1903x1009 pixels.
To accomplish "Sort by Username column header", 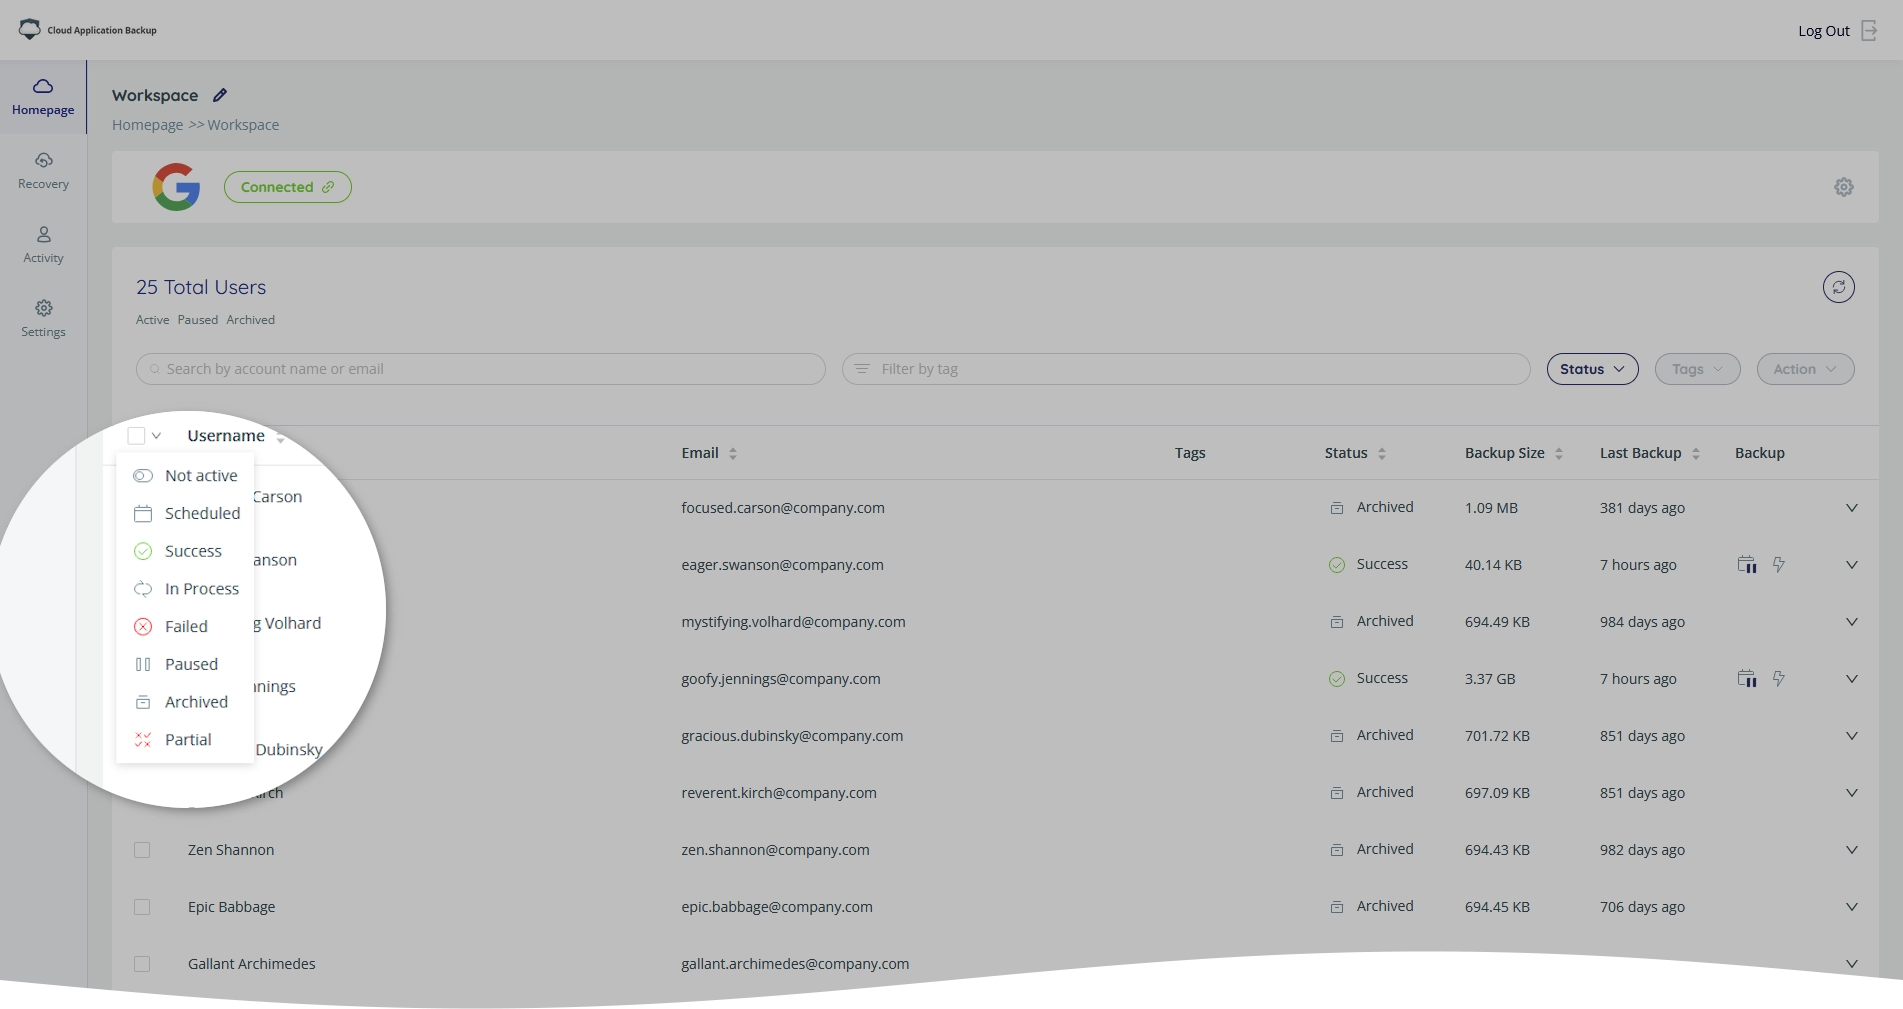I will [226, 436].
